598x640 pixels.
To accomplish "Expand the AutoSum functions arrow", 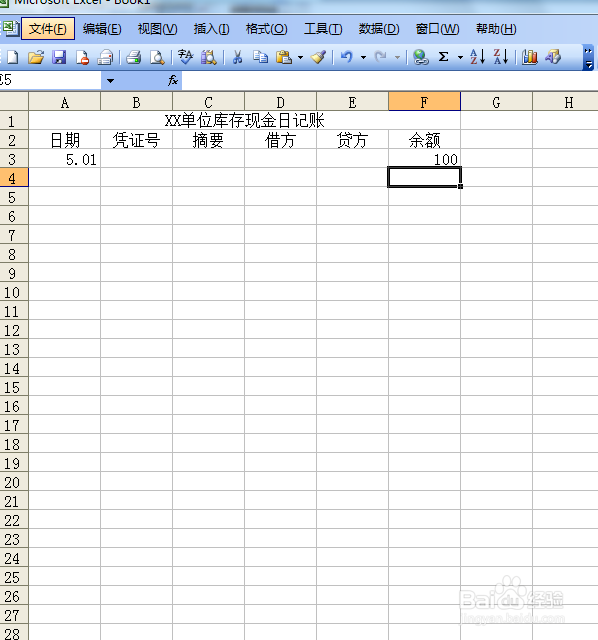I will [x=460, y=58].
